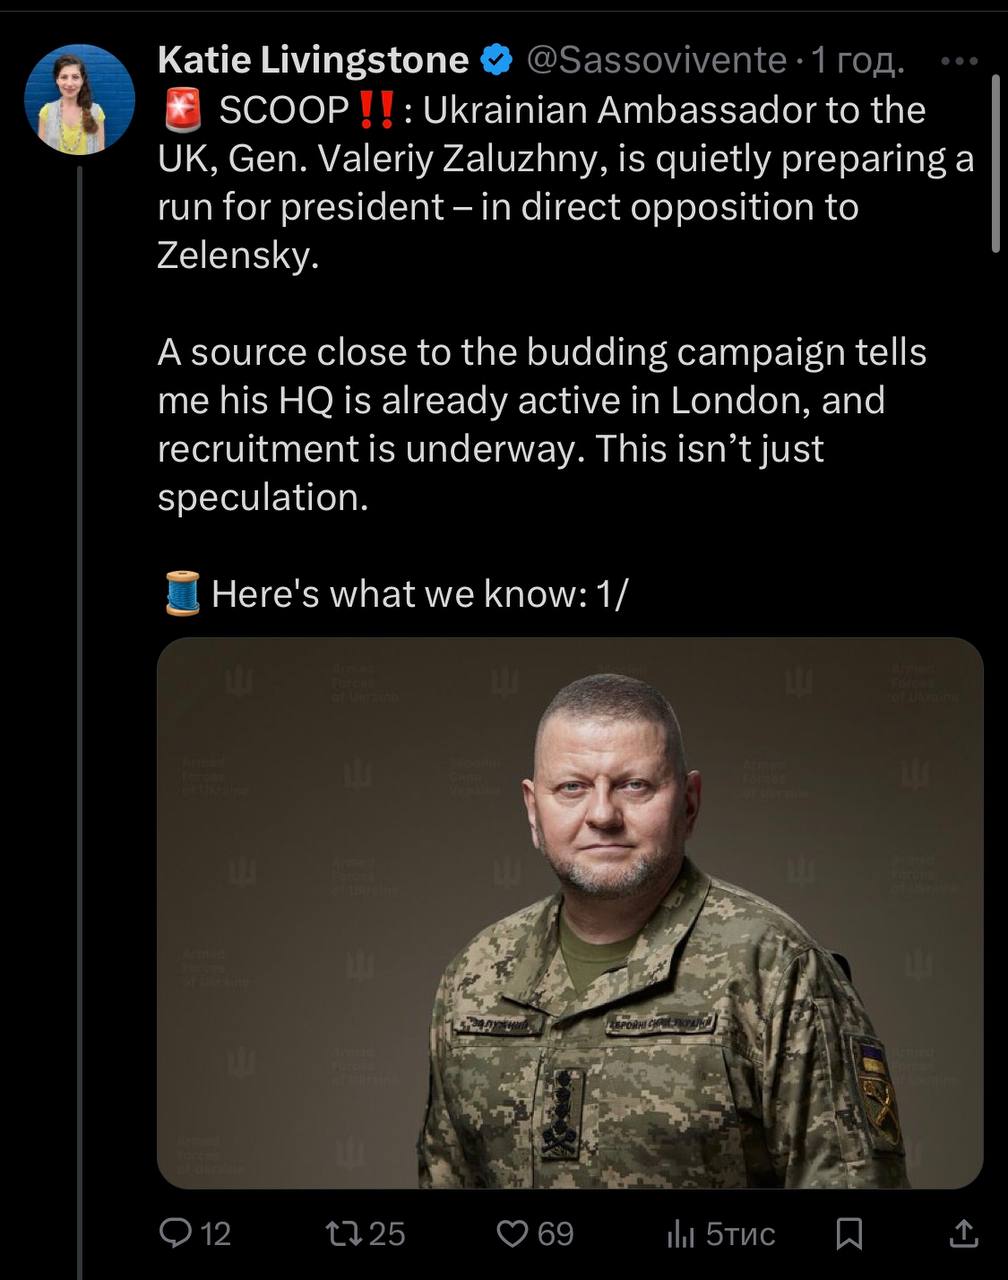This screenshot has width=1008, height=1280.
Task: Open Katie Livingstone's profile avatar
Action: [79, 99]
